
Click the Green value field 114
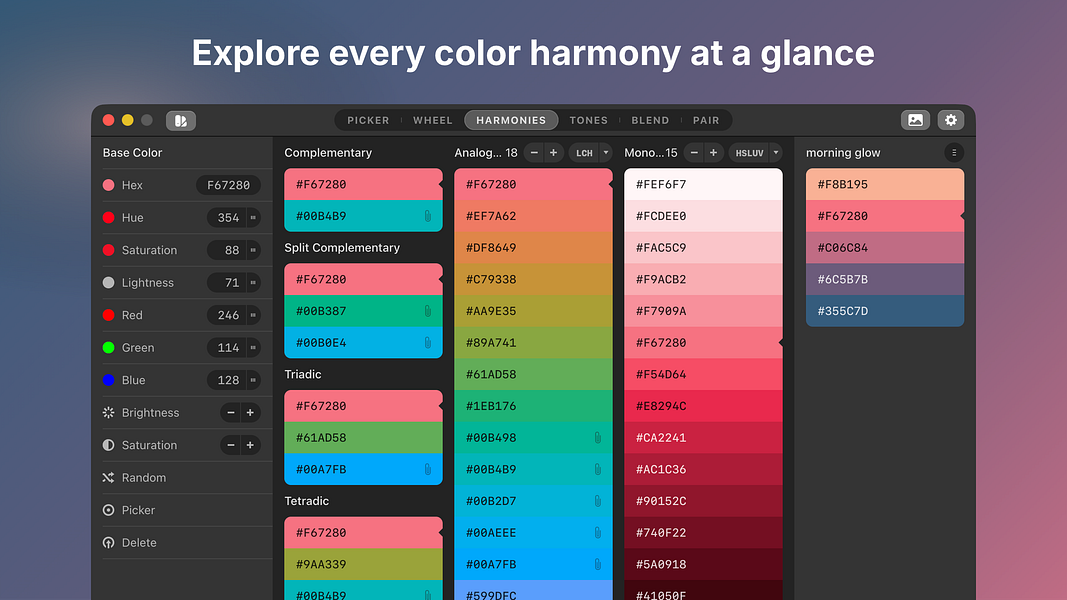coord(227,348)
